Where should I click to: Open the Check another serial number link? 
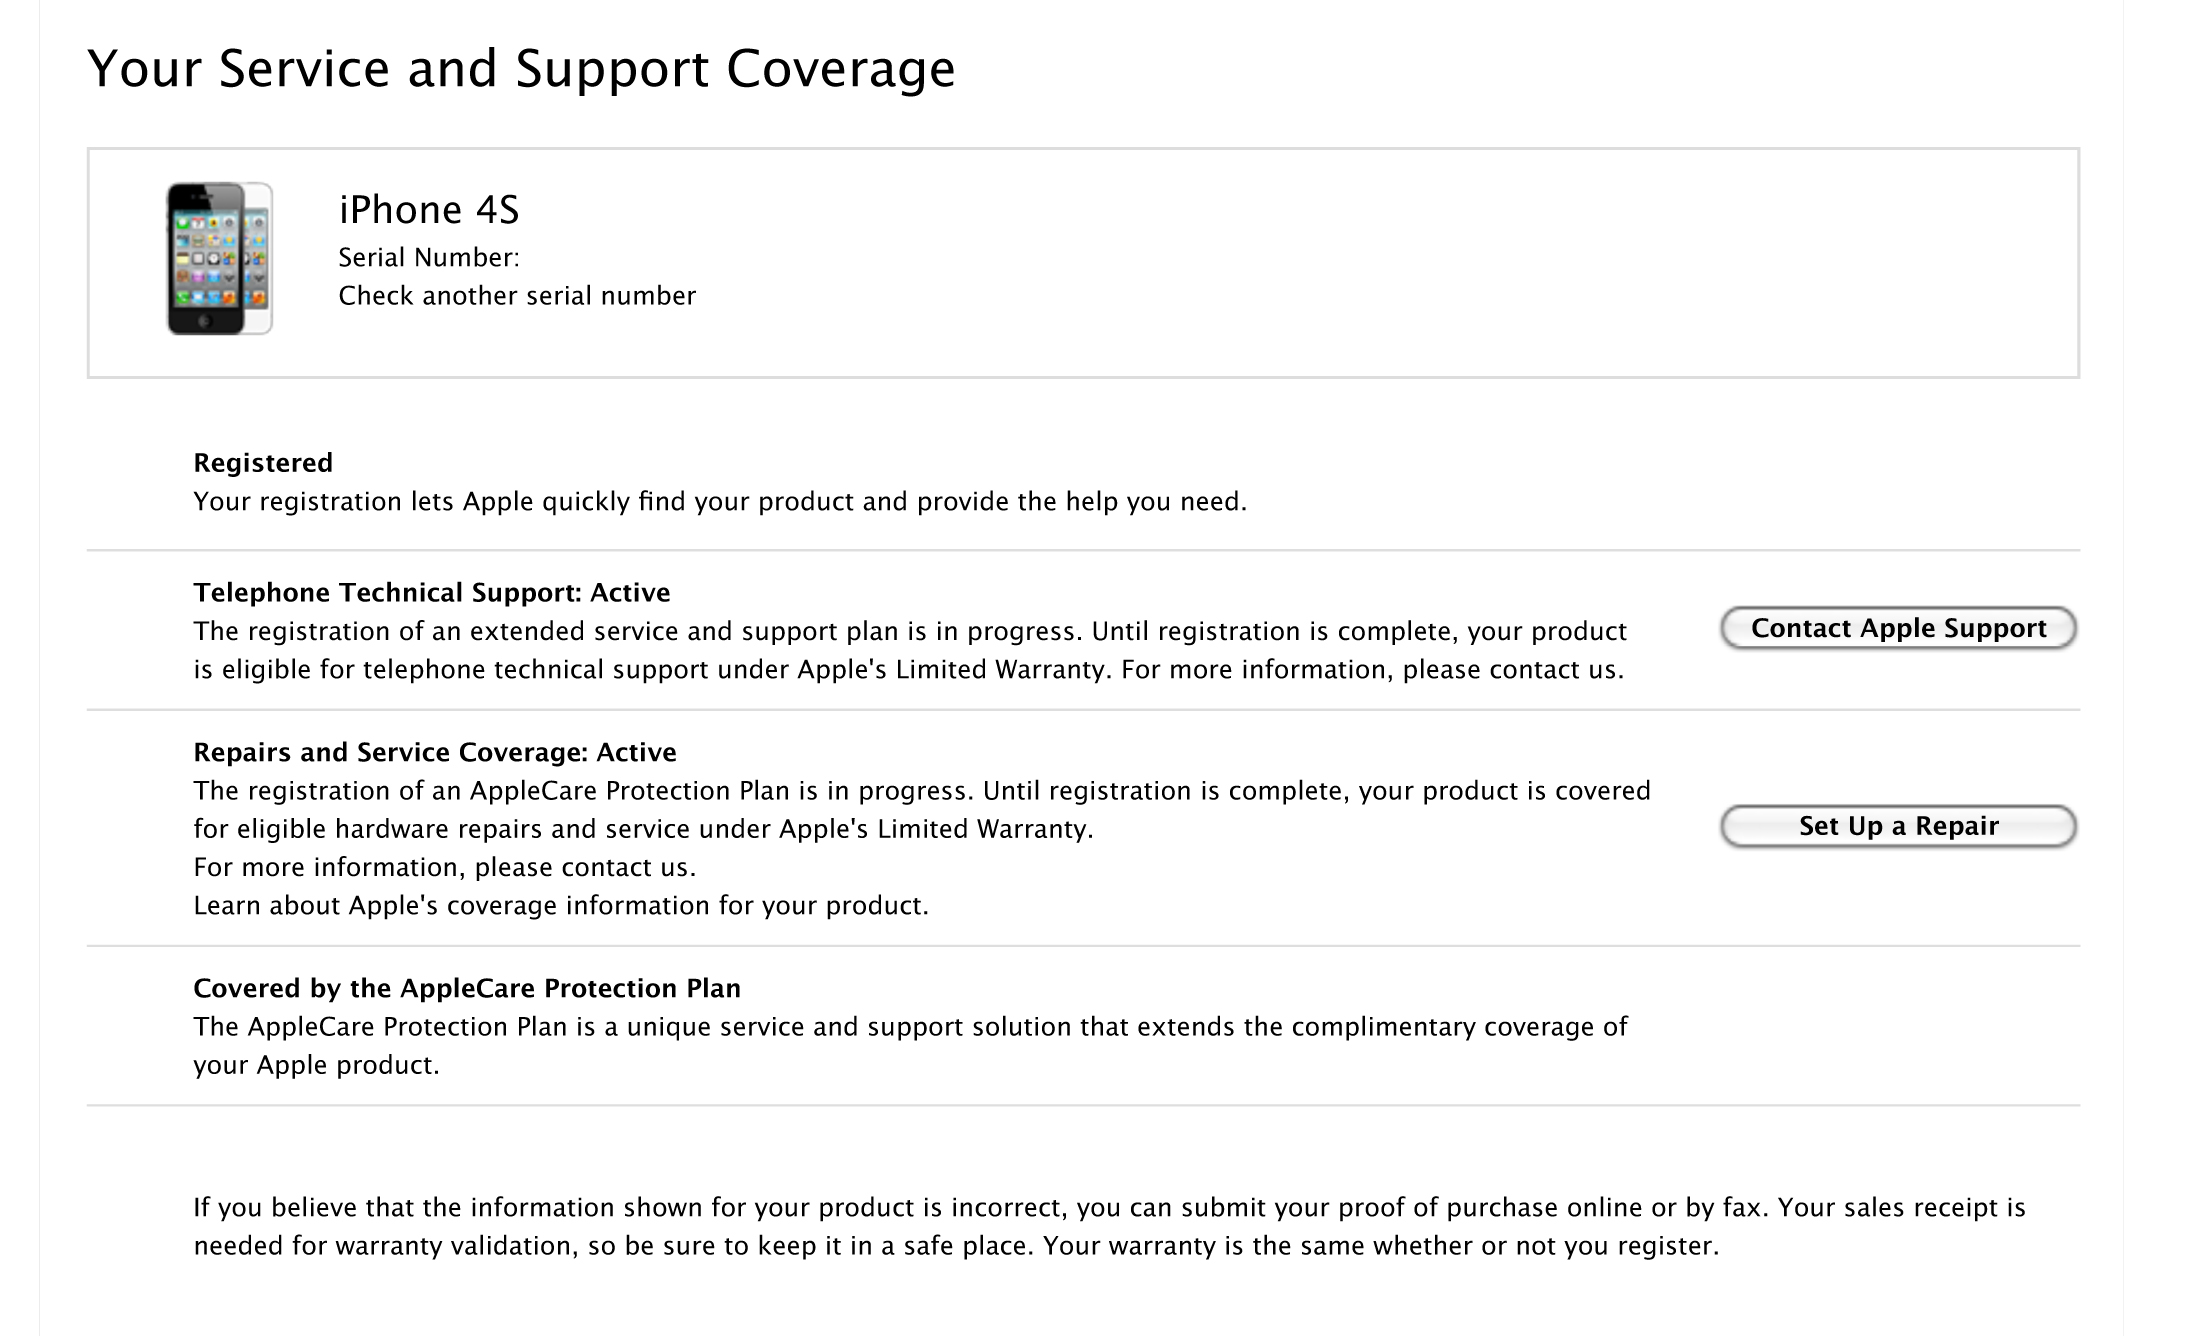tap(517, 296)
